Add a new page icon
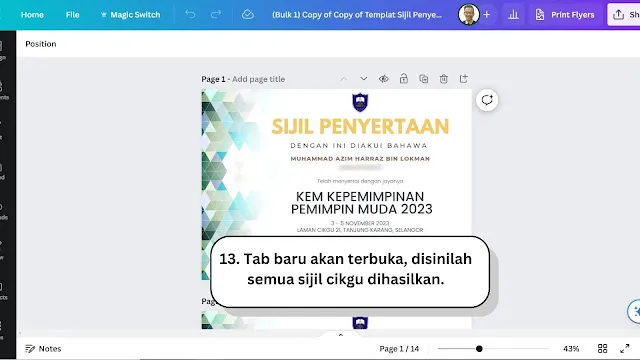This screenshot has height=360, width=640. pyautogui.click(x=464, y=79)
